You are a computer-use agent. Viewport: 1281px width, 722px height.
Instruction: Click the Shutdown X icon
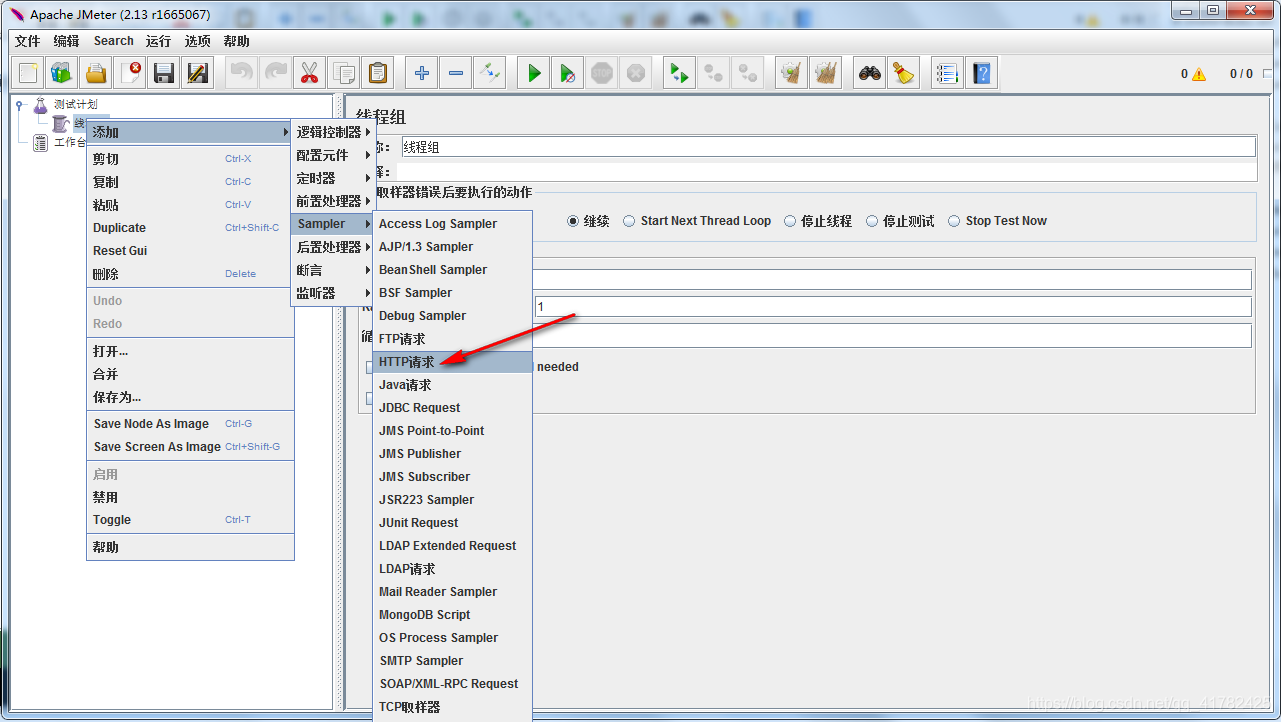636,73
